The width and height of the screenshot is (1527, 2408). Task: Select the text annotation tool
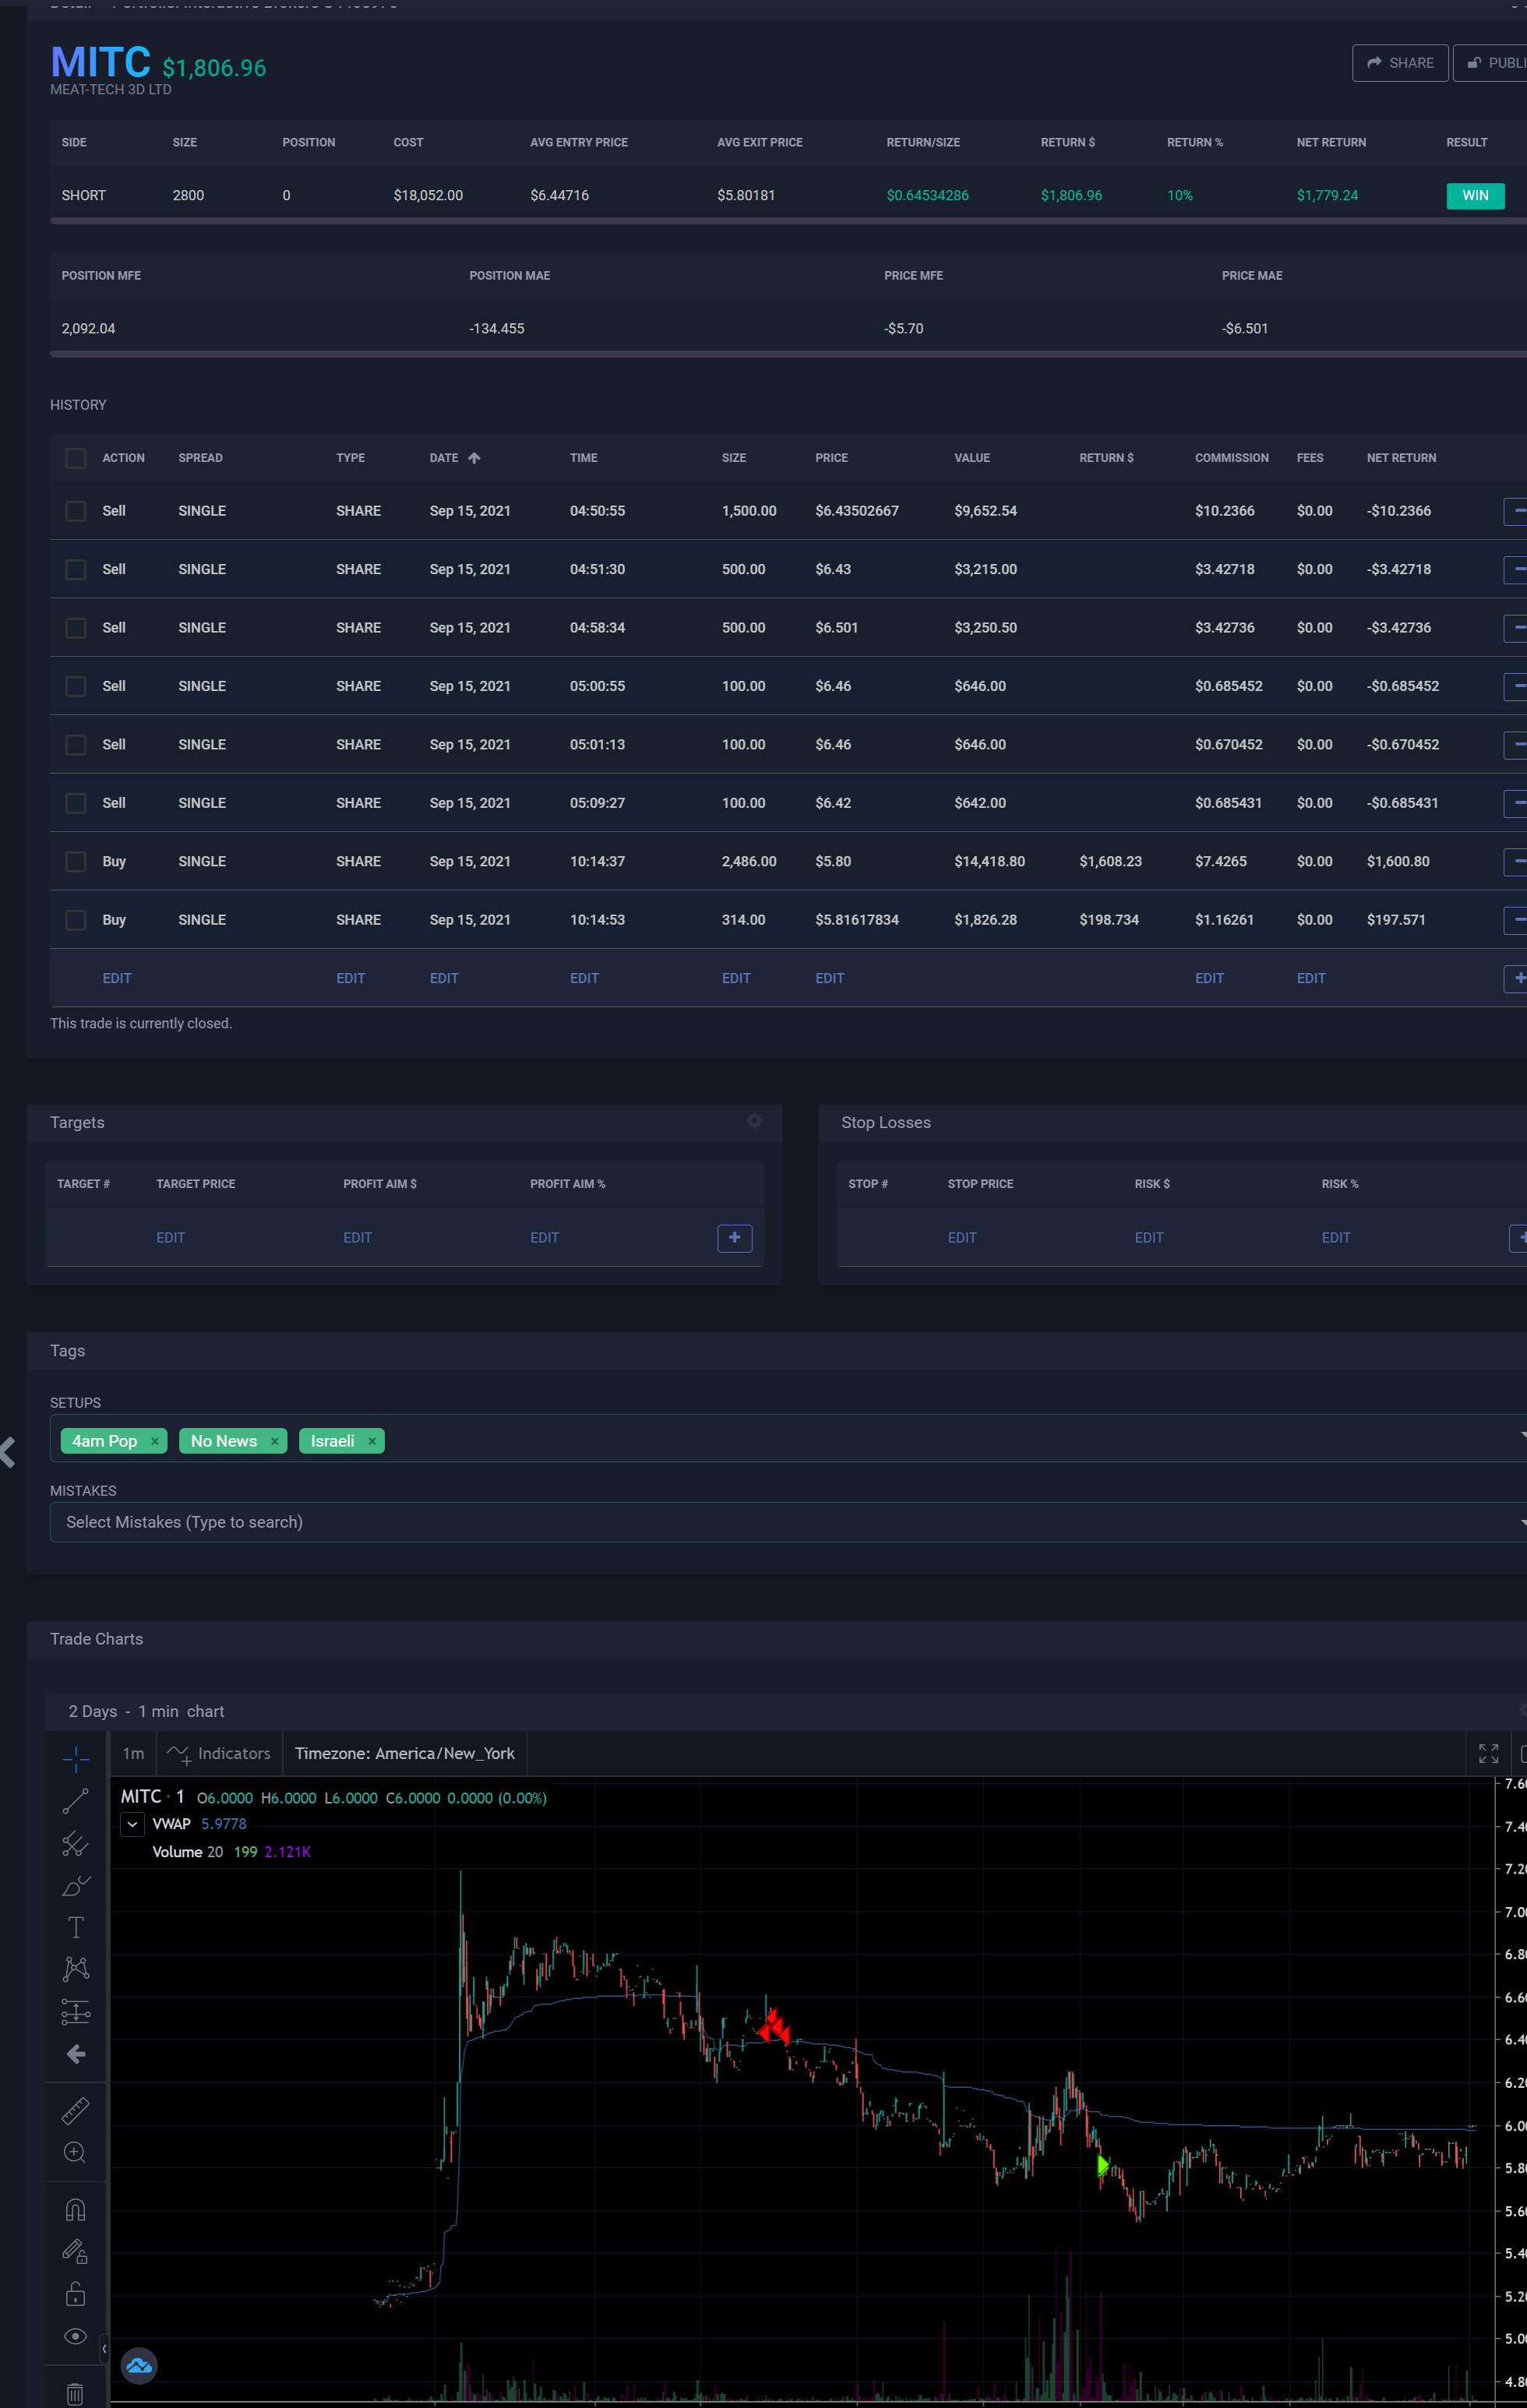pyautogui.click(x=75, y=1927)
